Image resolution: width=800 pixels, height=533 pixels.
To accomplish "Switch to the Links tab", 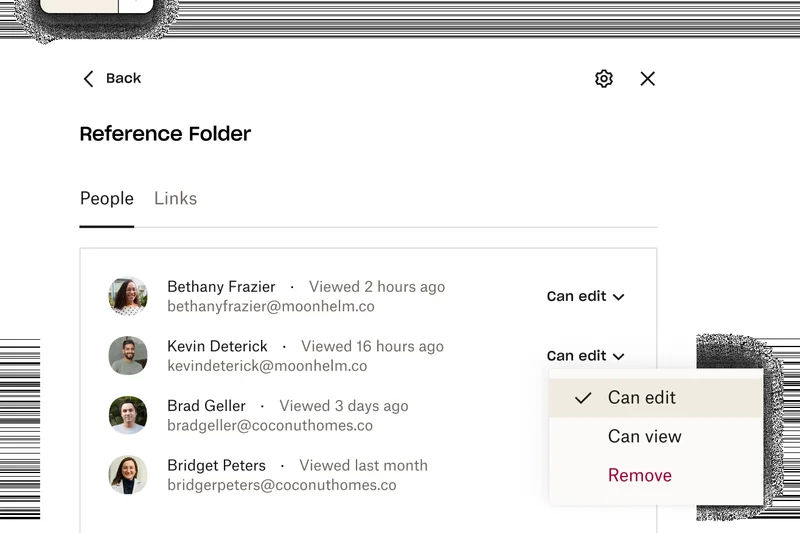I will [x=175, y=199].
